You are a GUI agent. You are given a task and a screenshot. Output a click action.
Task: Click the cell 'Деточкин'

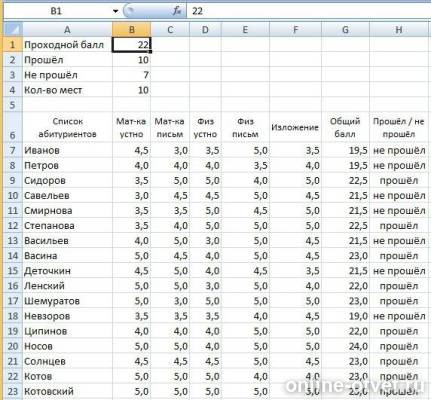[x=67, y=271]
